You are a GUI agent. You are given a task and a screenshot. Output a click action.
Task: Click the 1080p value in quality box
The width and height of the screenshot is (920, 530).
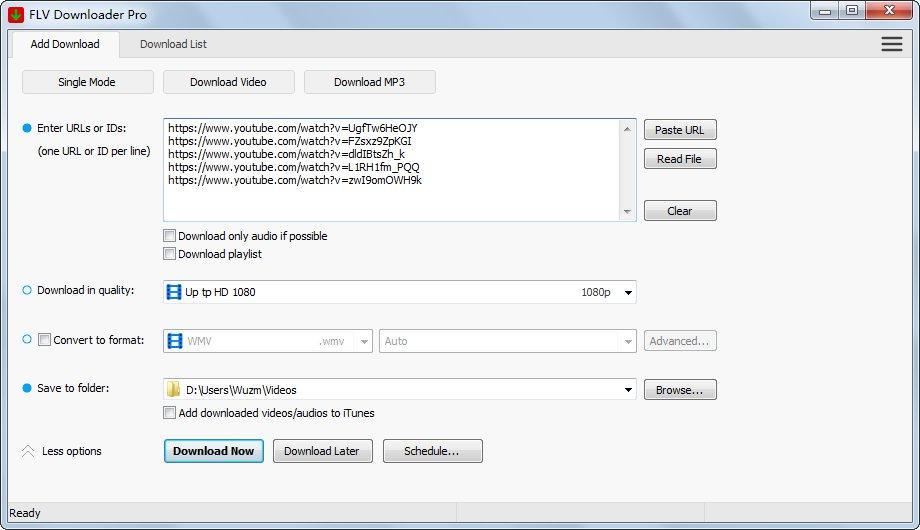596,292
